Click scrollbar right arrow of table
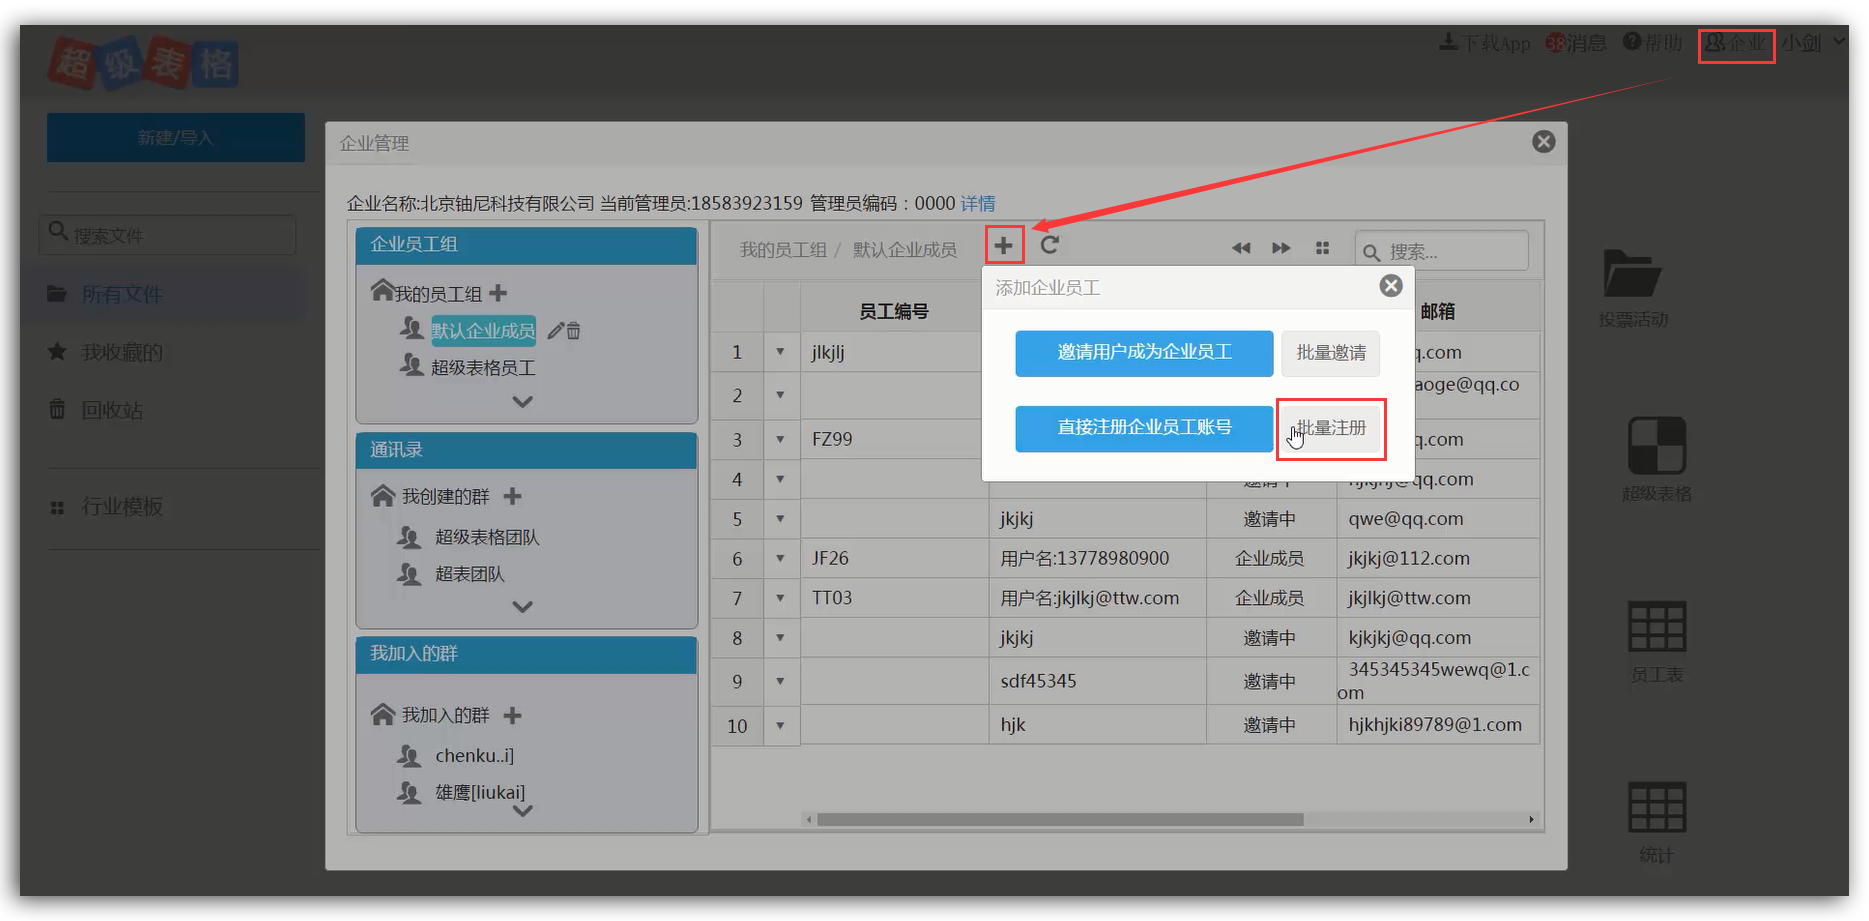1869x921 pixels. [x=1531, y=819]
